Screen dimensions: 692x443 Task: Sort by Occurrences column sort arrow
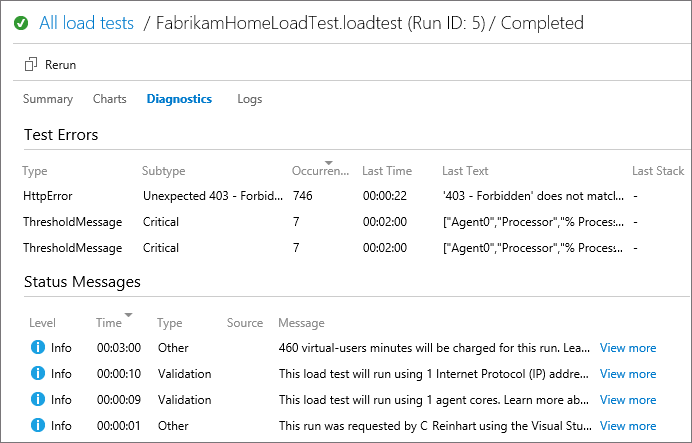[x=343, y=163]
